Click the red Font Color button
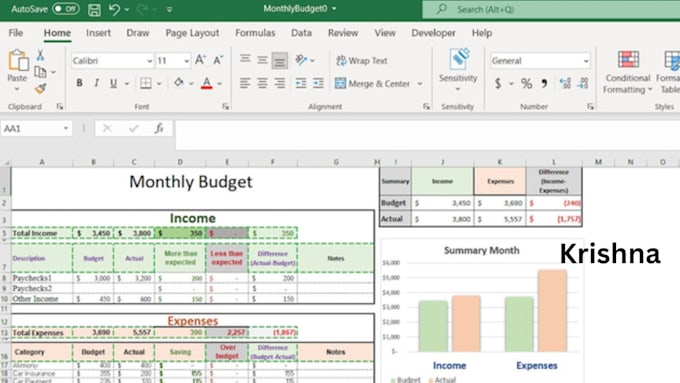This screenshot has height=383, width=680. pos(207,83)
